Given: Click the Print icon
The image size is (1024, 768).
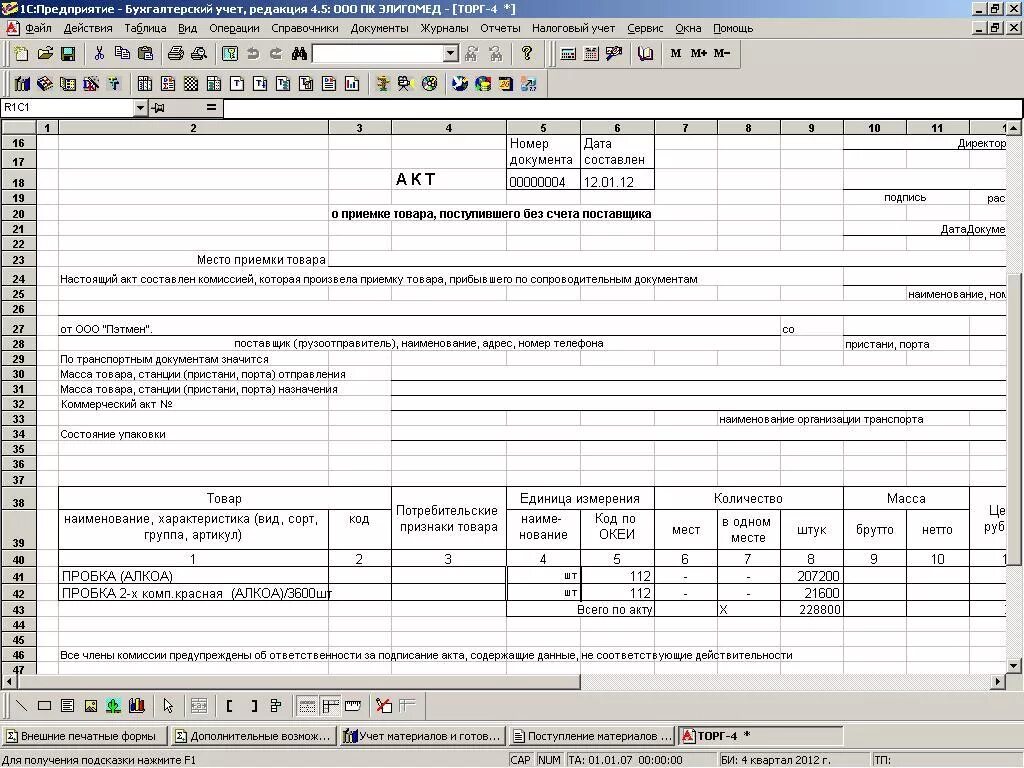Looking at the screenshot, I should pyautogui.click(x=176, y=54).
